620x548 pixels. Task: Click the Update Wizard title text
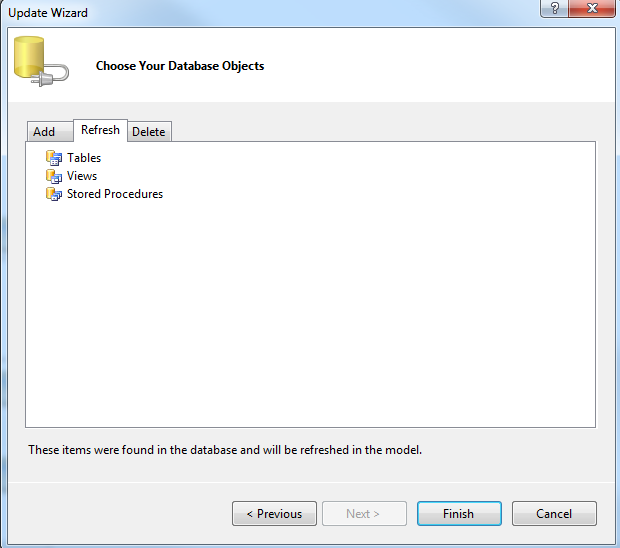tap(48, 13)
